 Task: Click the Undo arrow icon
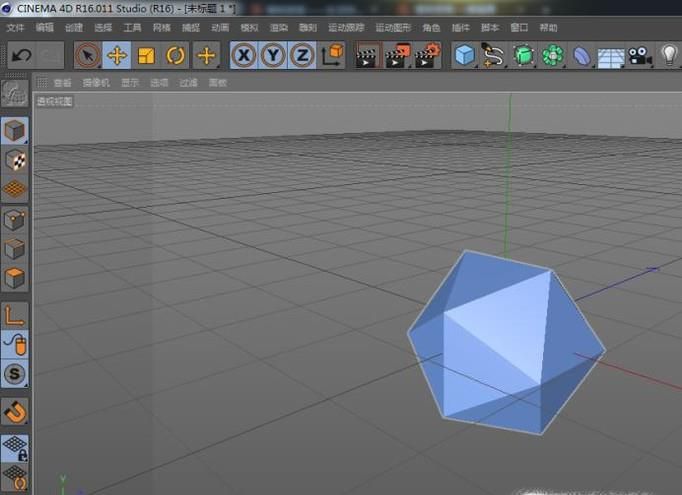pos(22,55)
